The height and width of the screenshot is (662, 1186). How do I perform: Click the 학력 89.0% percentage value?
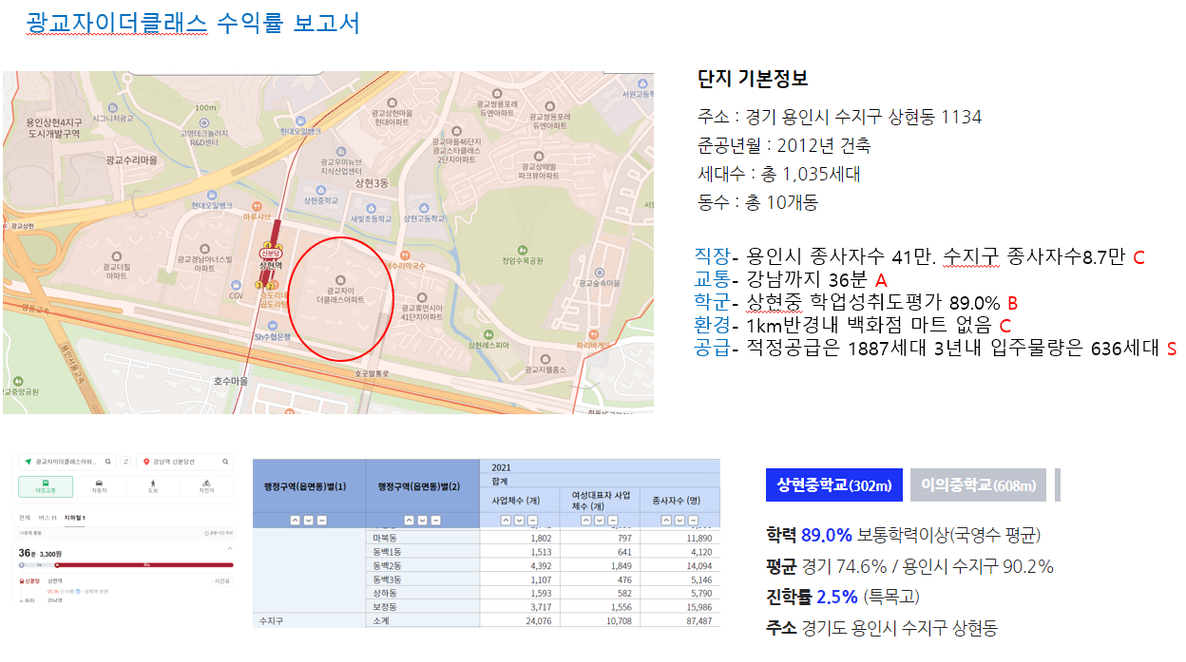826,535
